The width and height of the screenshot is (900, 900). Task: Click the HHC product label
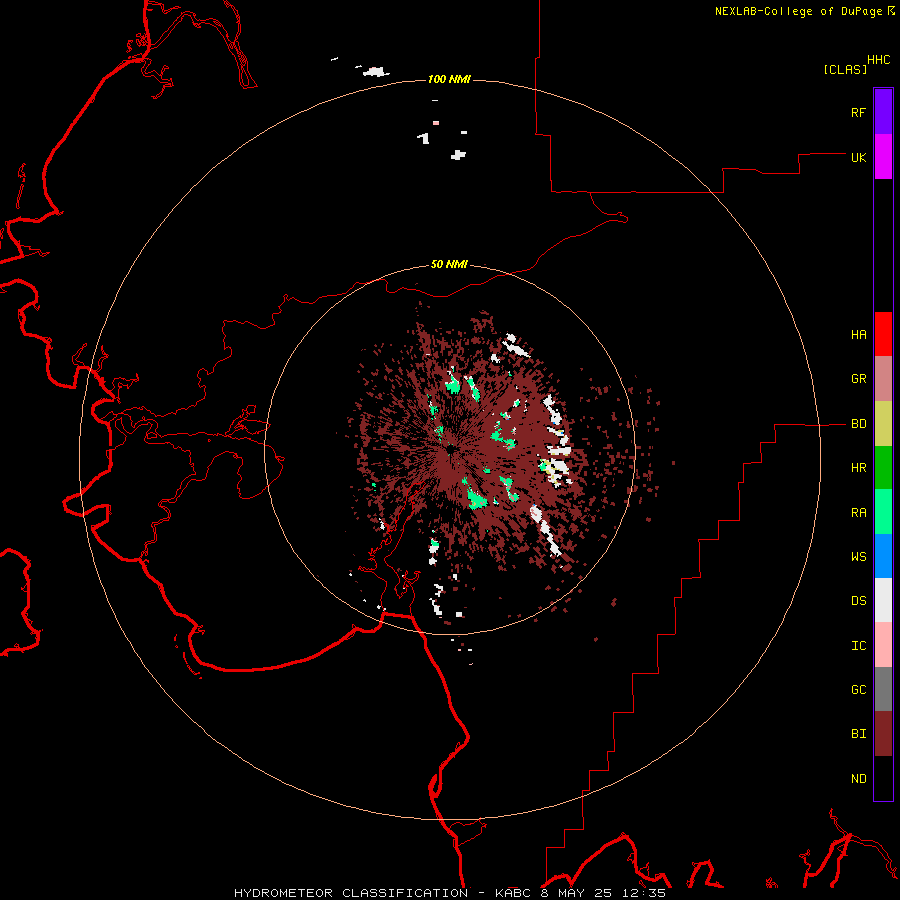click(x=879, y=60)
